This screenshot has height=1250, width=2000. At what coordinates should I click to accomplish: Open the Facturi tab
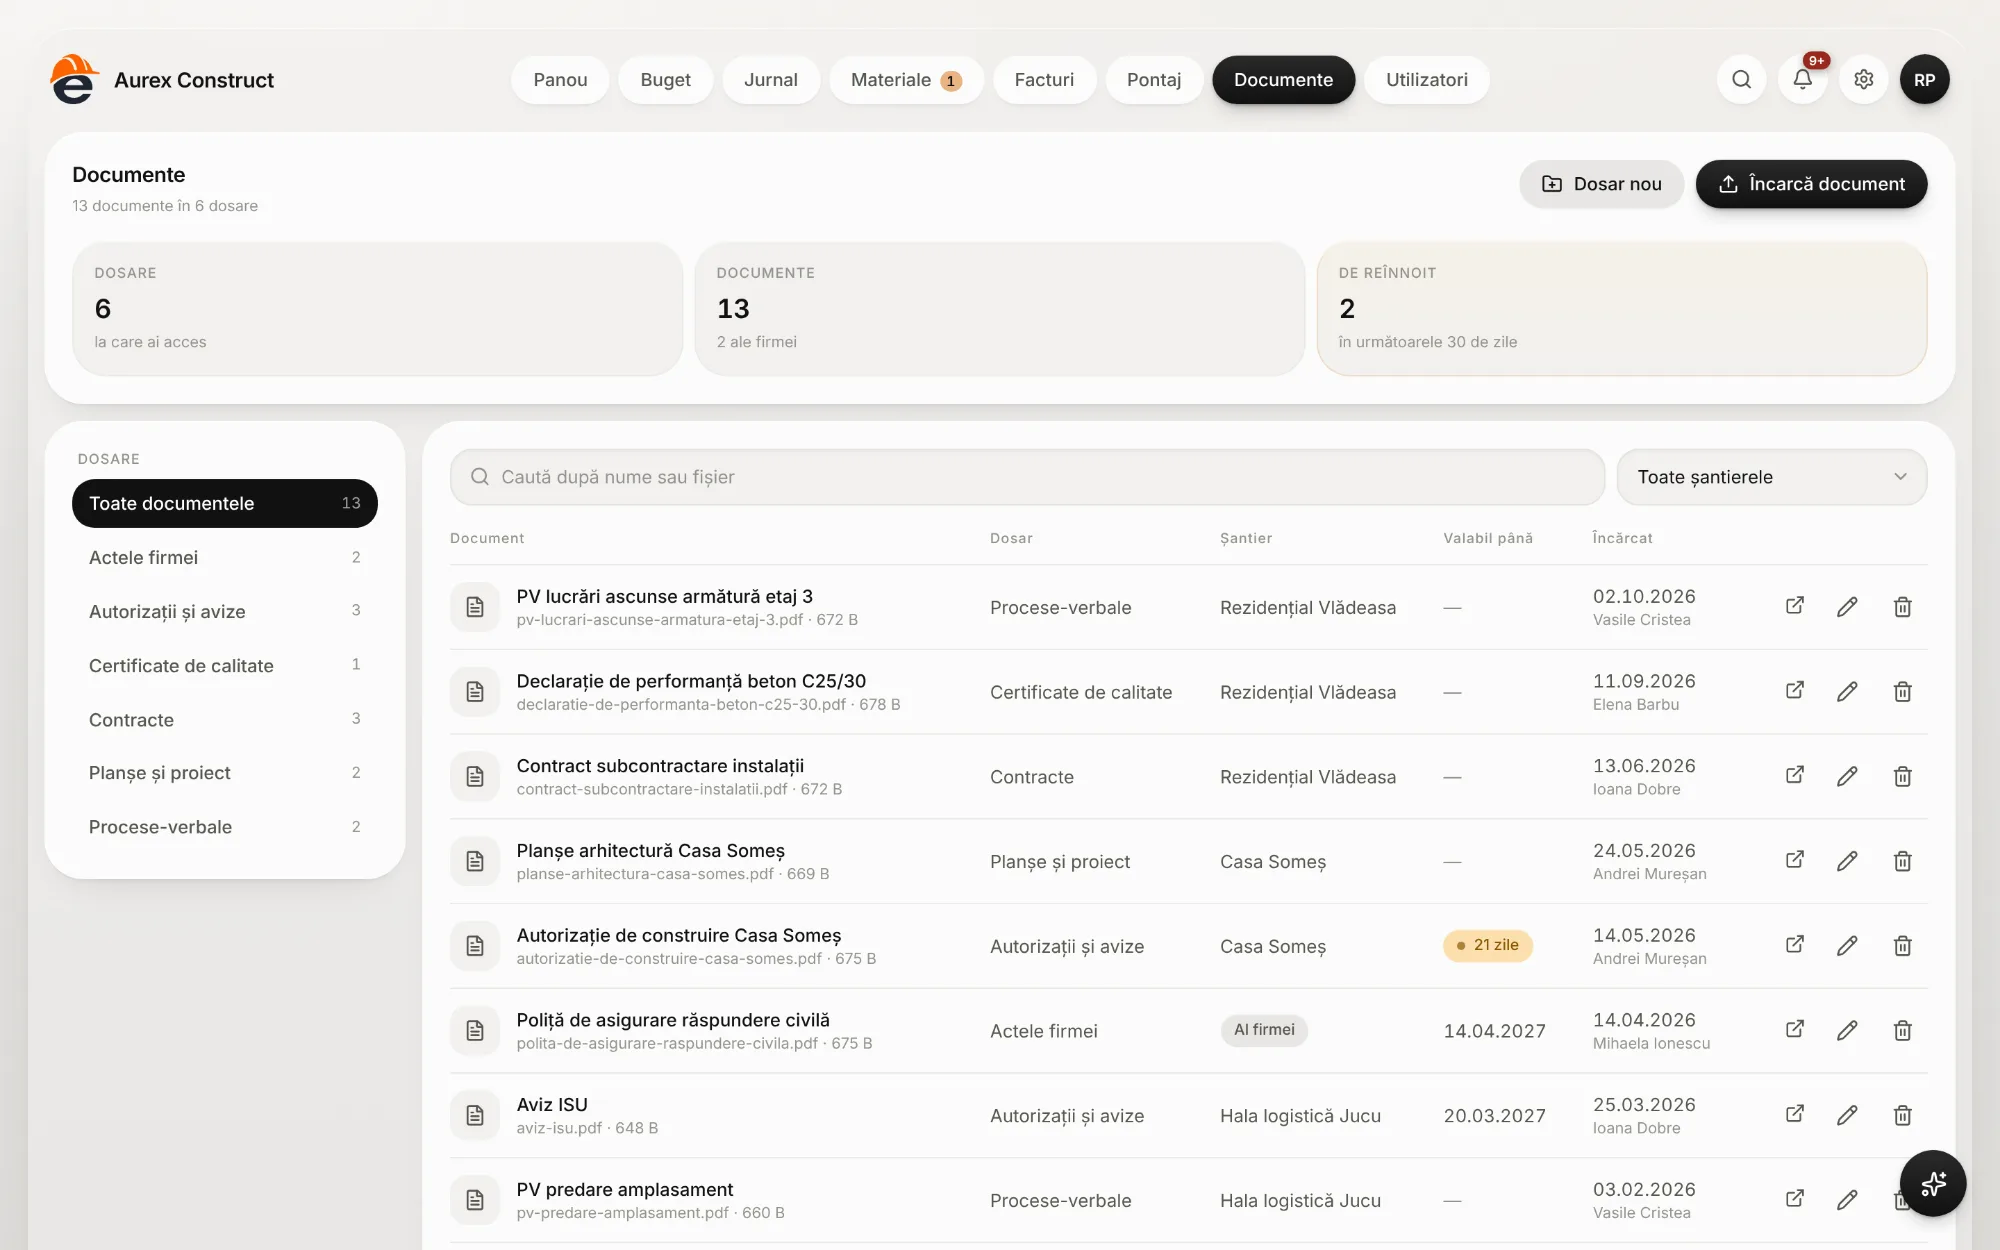[x=1044, y=80]
